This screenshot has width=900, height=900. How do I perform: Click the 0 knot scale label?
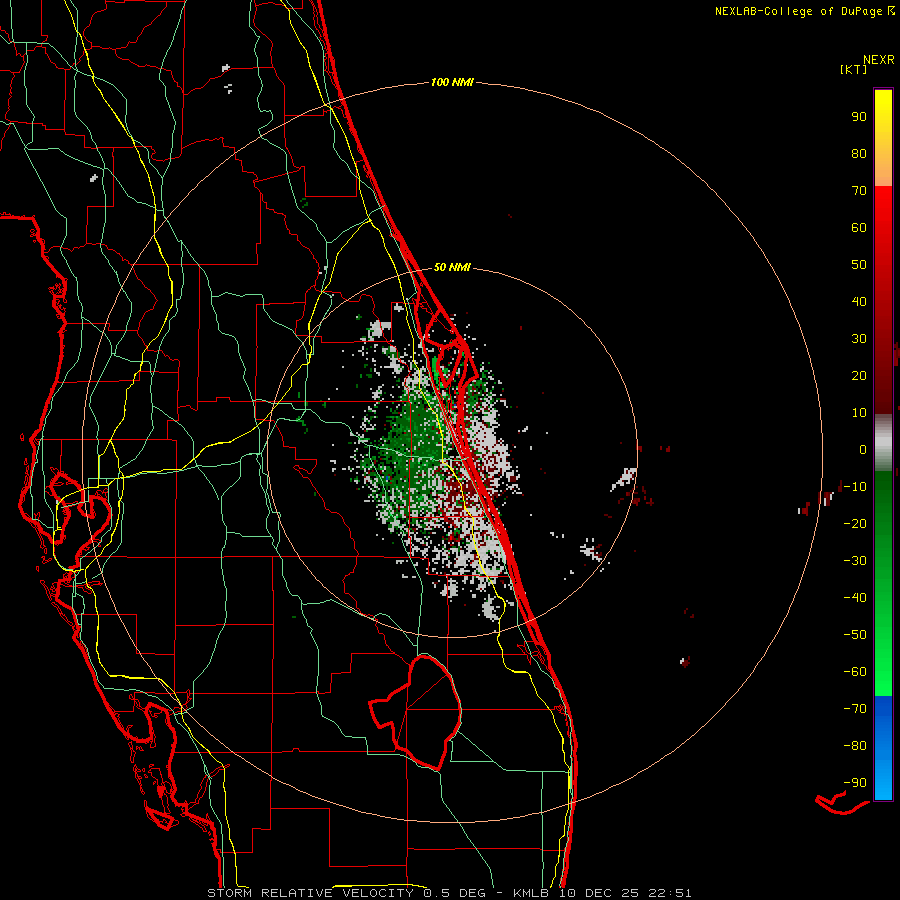coord(863,449)
